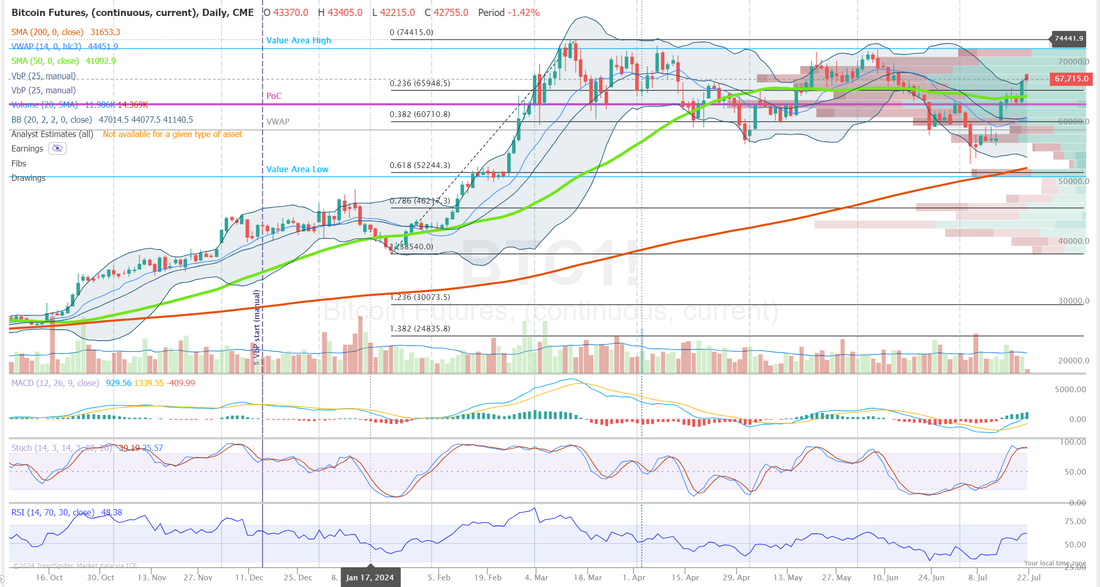This screenshot has width=1100, height=587.
Task: Click the Analyst Estimates (all) legend entry
Action: point(52,134)
